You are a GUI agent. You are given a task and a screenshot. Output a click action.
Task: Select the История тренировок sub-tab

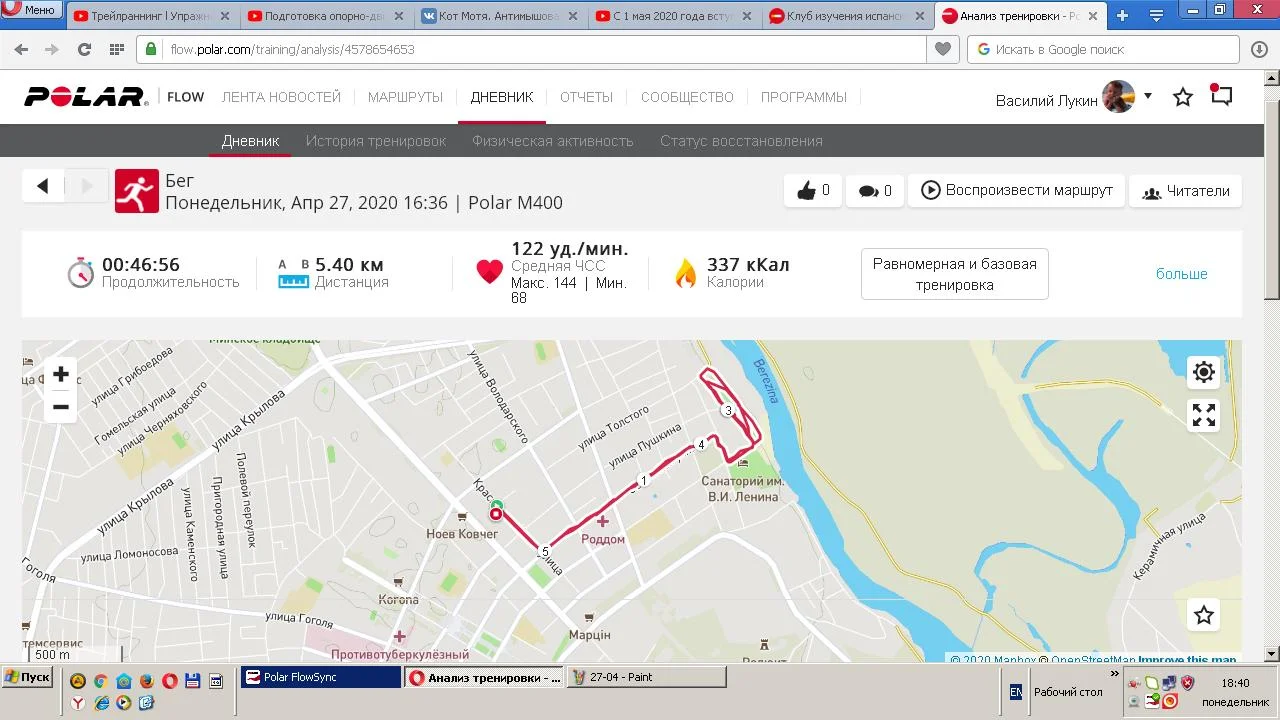pyautogui.click(x=376, y=141)
